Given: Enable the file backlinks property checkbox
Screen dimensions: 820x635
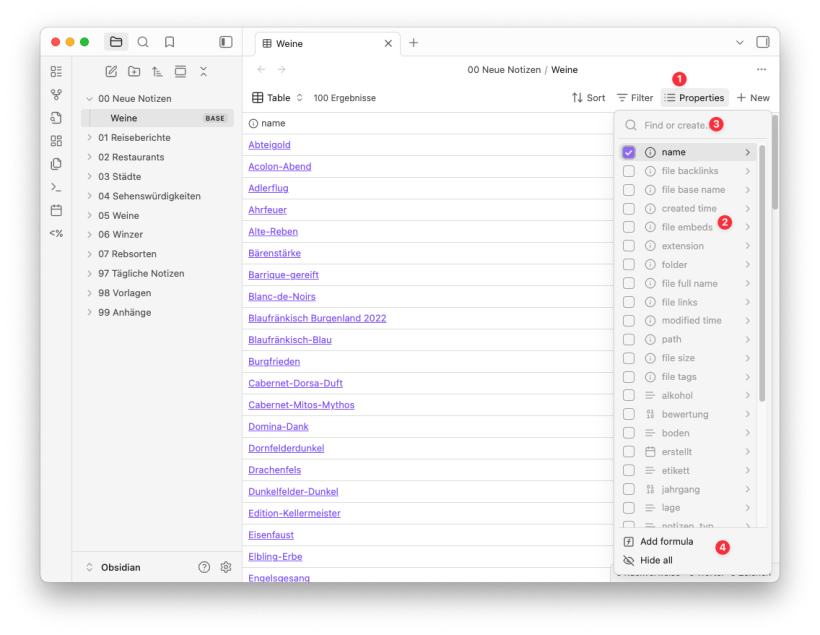Looking at the screenshot, I should point(629,171).
